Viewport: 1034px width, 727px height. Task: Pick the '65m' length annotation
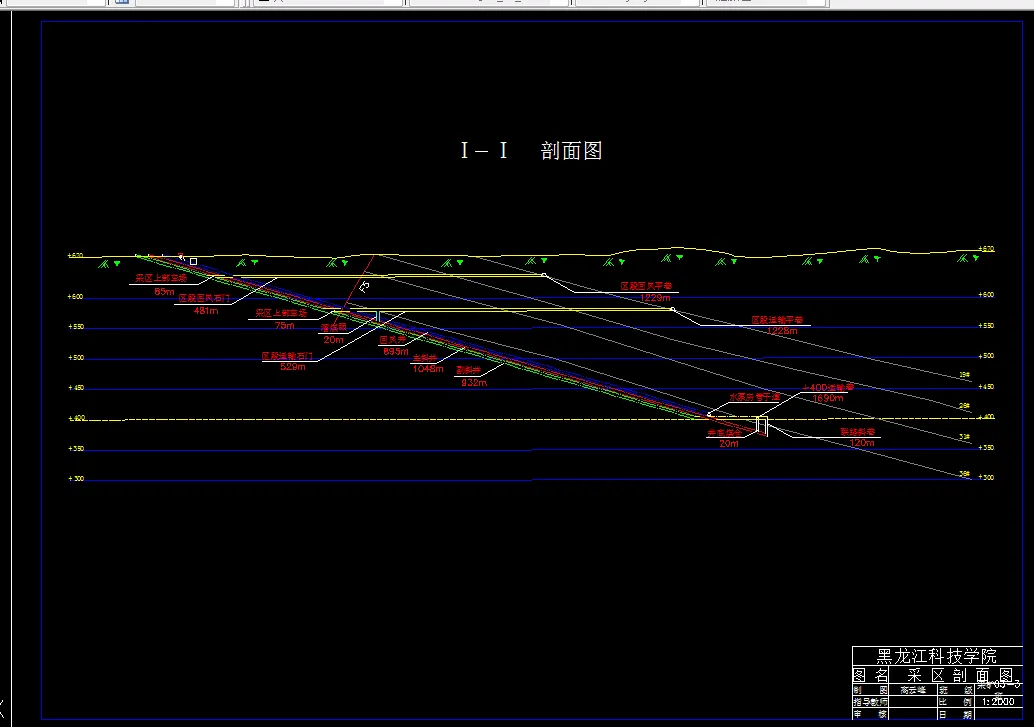164,291
